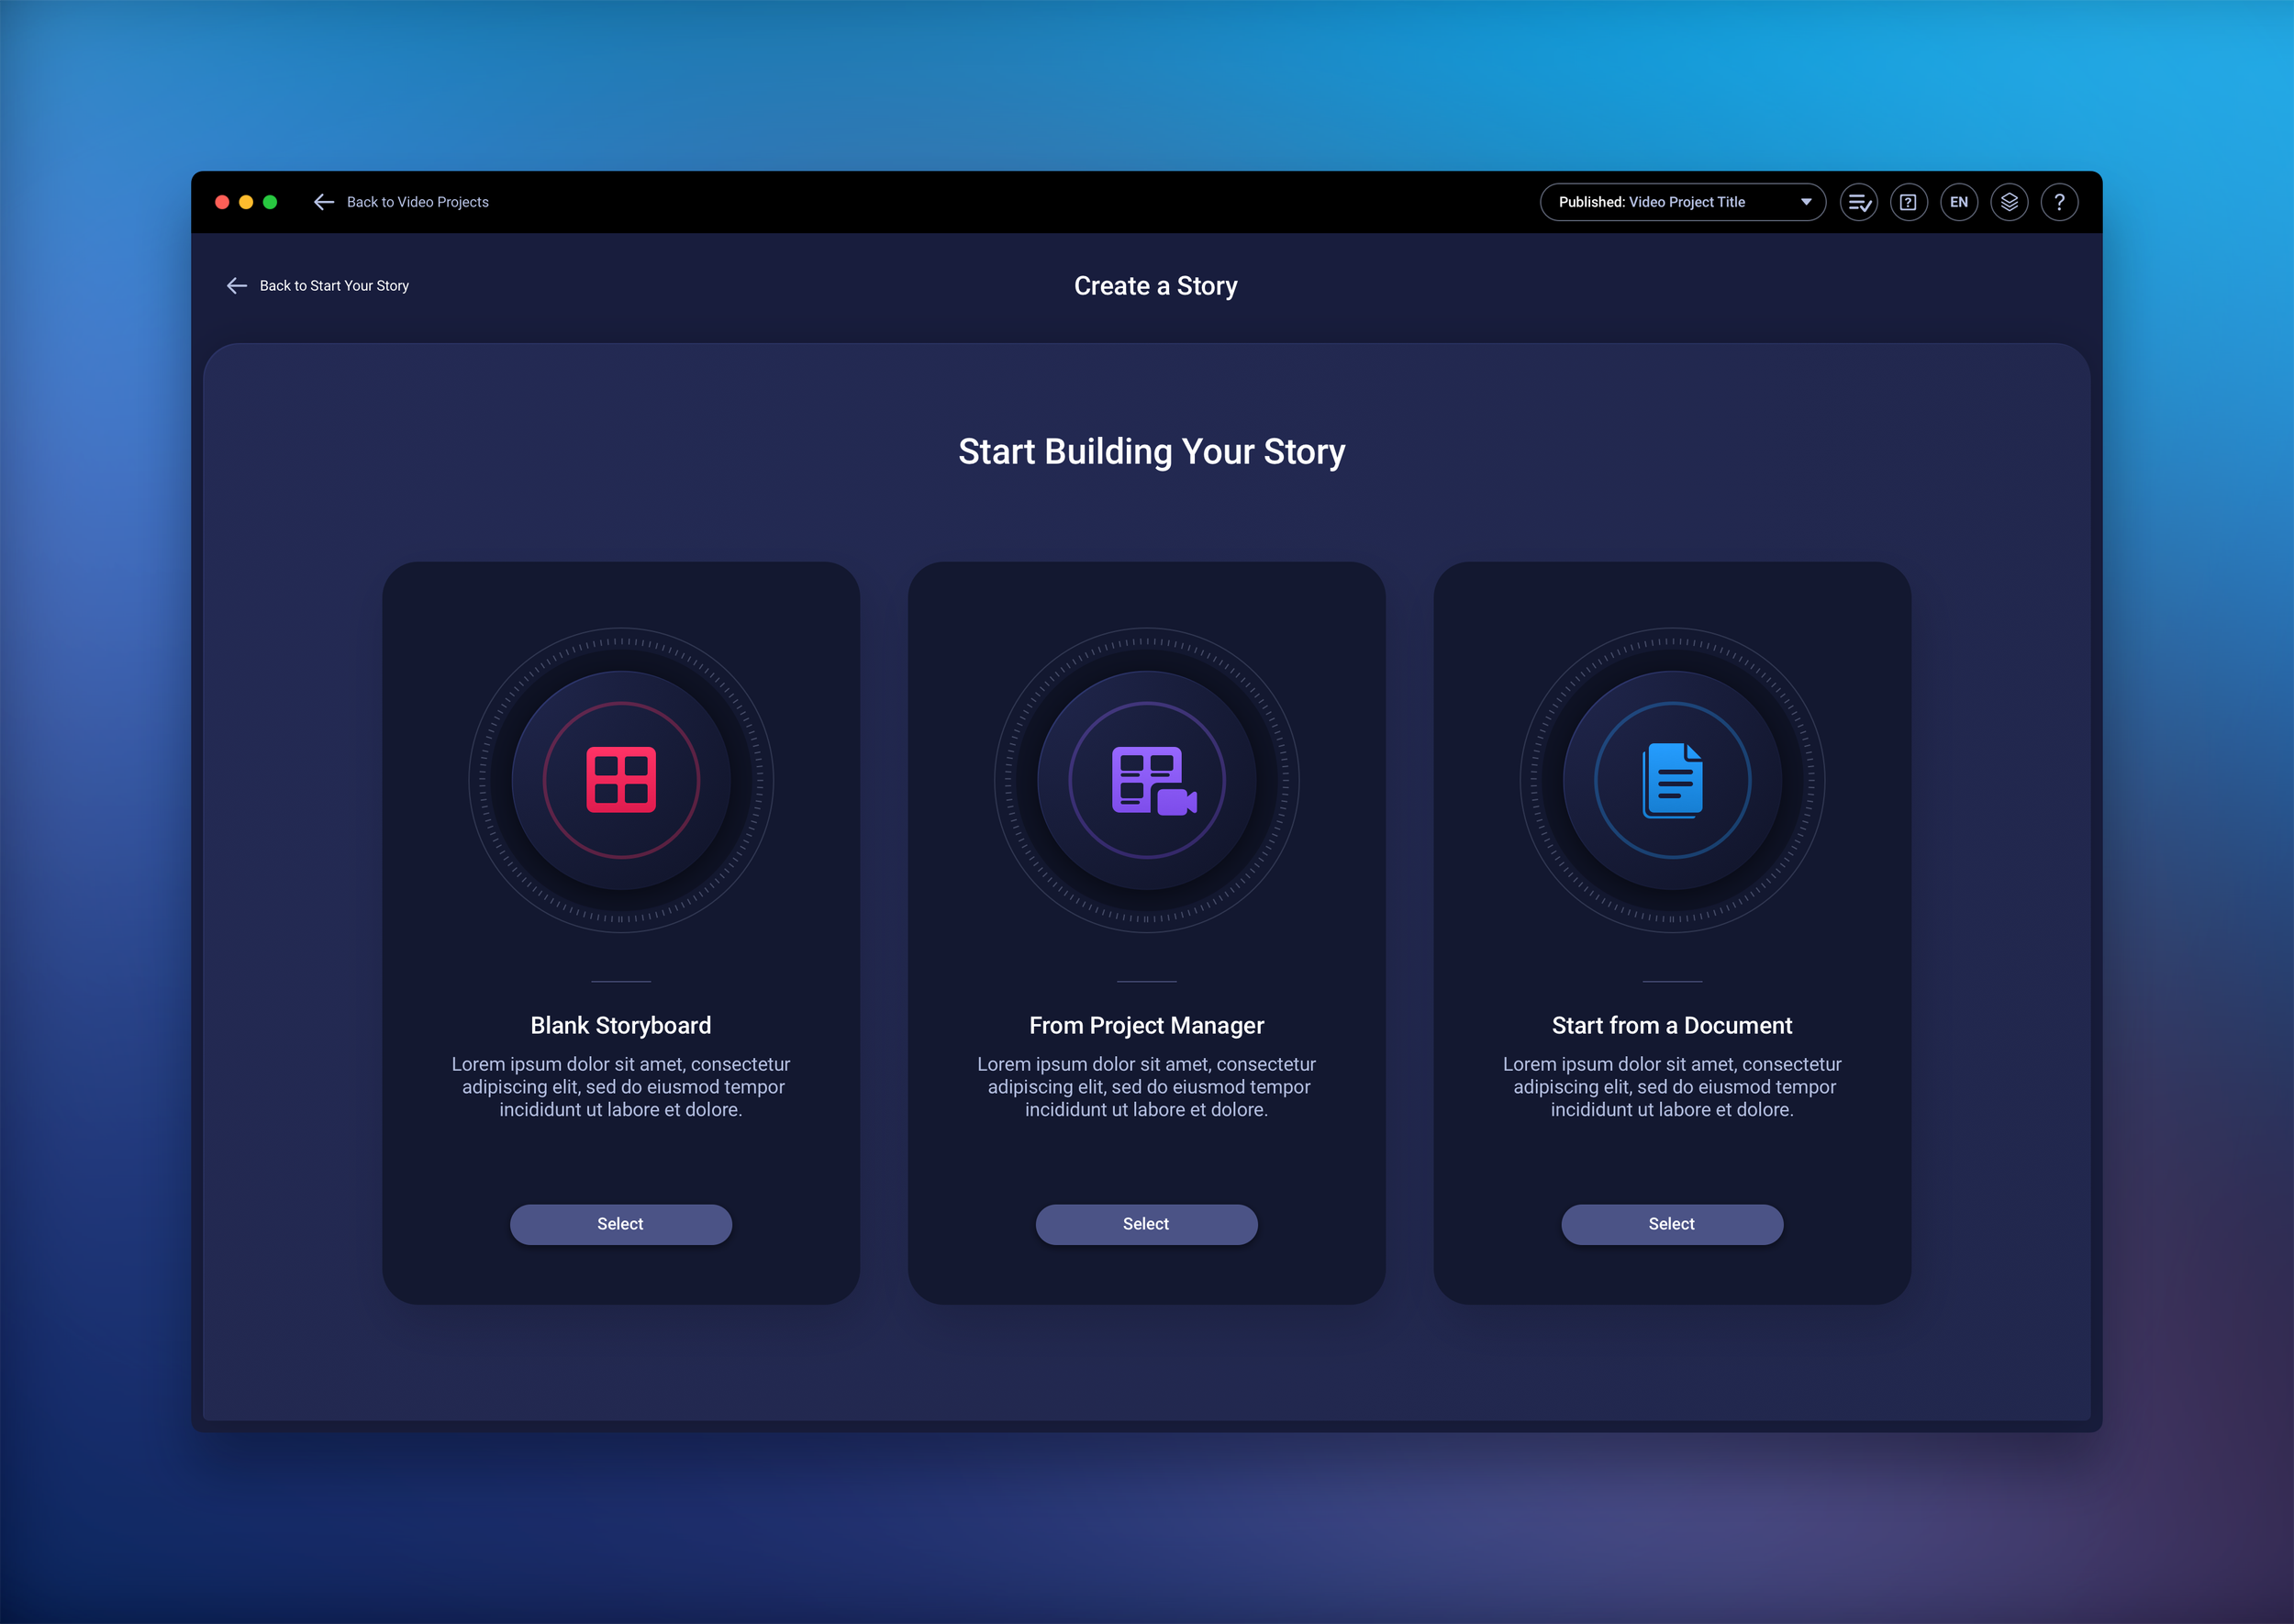The image size is (2294, 1624).
Task: Click the dropdown chevron beside Video Project Title
Action: tap(1806, 202)
